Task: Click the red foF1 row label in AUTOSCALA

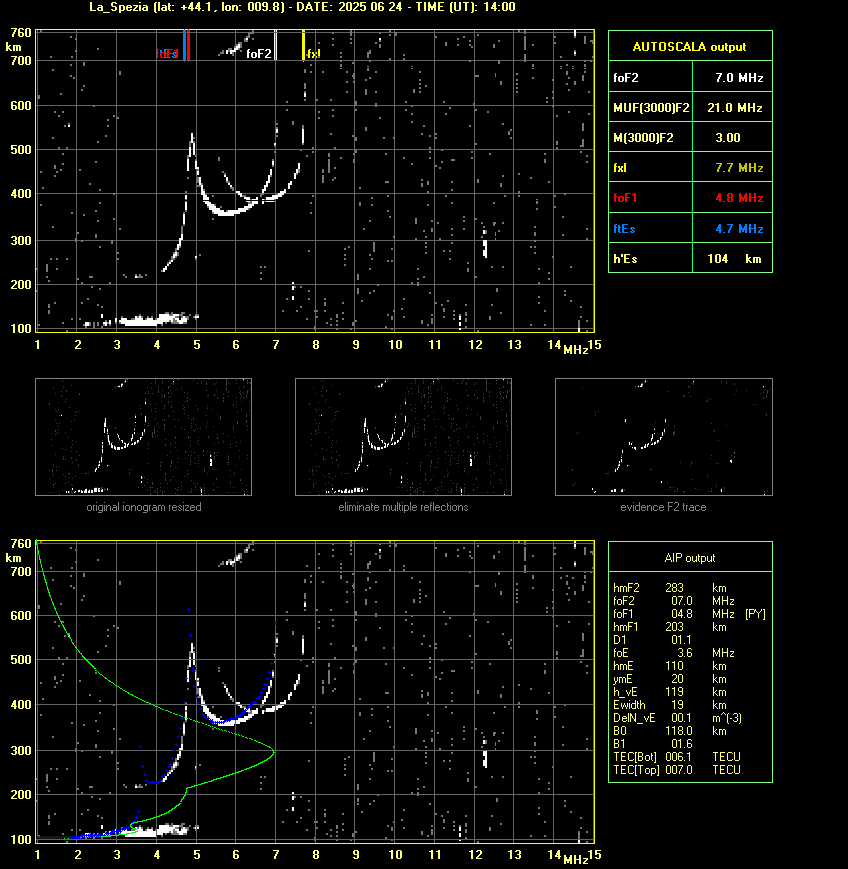Action: [625, 197]
